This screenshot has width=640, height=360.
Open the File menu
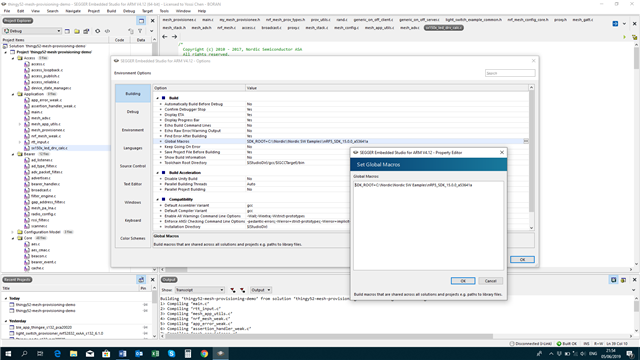[x=7, y=11]
